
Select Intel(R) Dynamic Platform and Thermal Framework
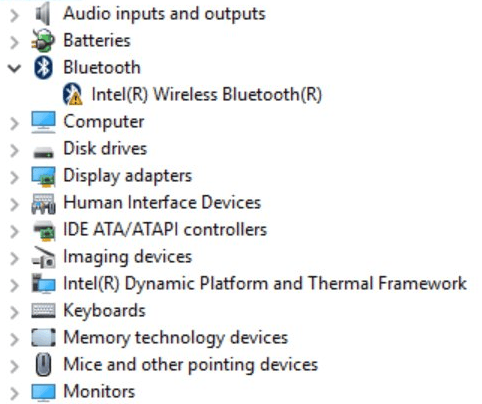point(265,283)
